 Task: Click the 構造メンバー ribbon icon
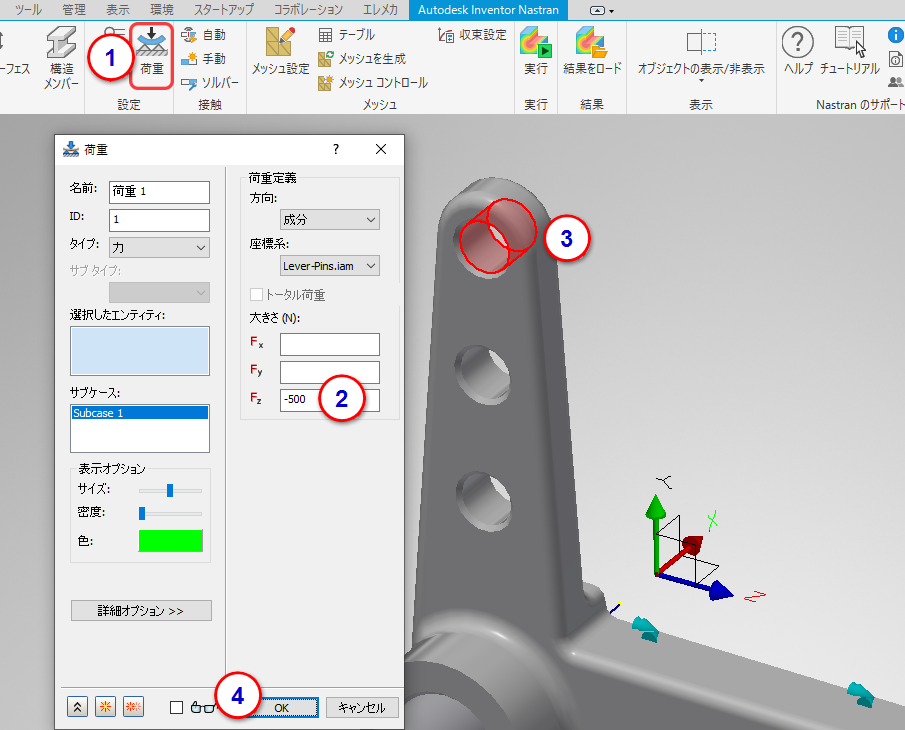coord(61,58)
